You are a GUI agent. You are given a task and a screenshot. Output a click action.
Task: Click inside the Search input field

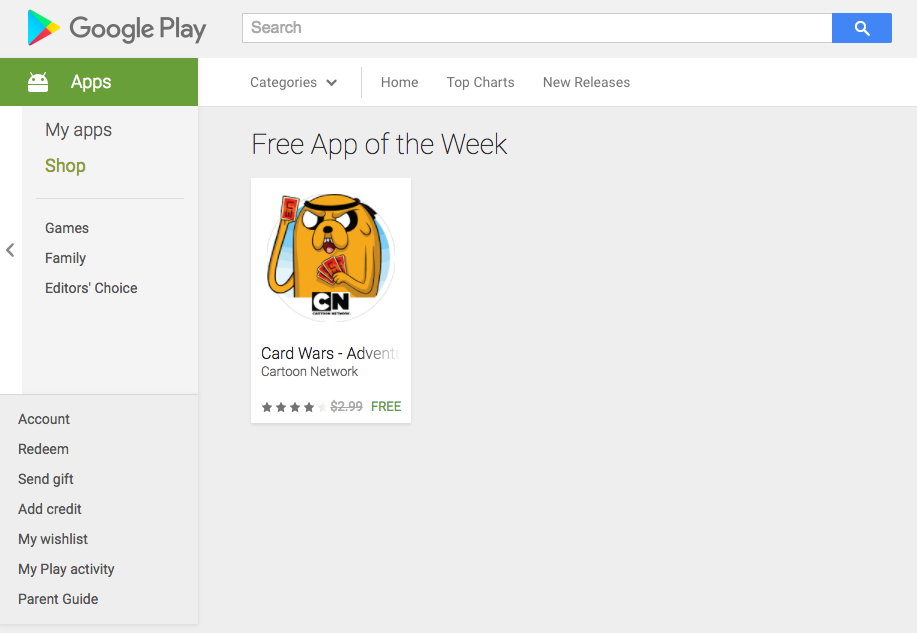(535, 27)
